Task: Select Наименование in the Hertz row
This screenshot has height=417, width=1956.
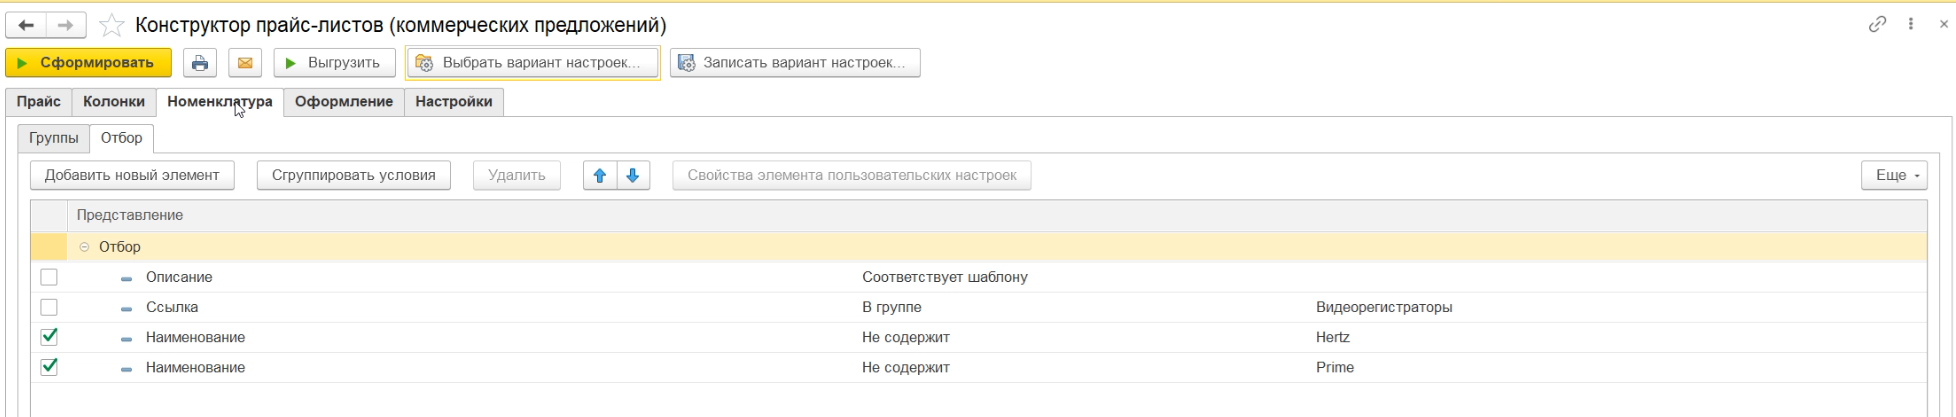Action: 195,337
